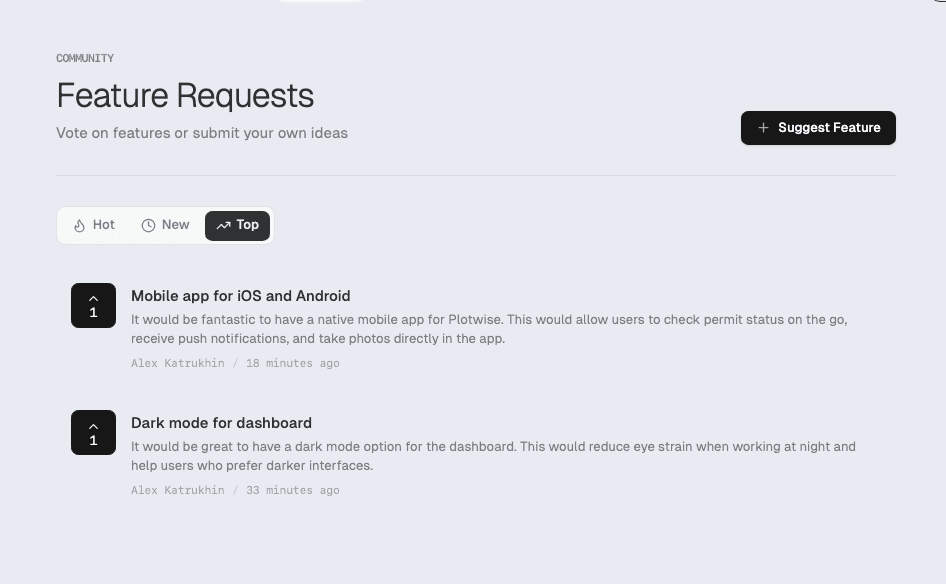Switch to the New sort tab
Viewport: 946px width, 584px height.
click(x=165, y=225)
